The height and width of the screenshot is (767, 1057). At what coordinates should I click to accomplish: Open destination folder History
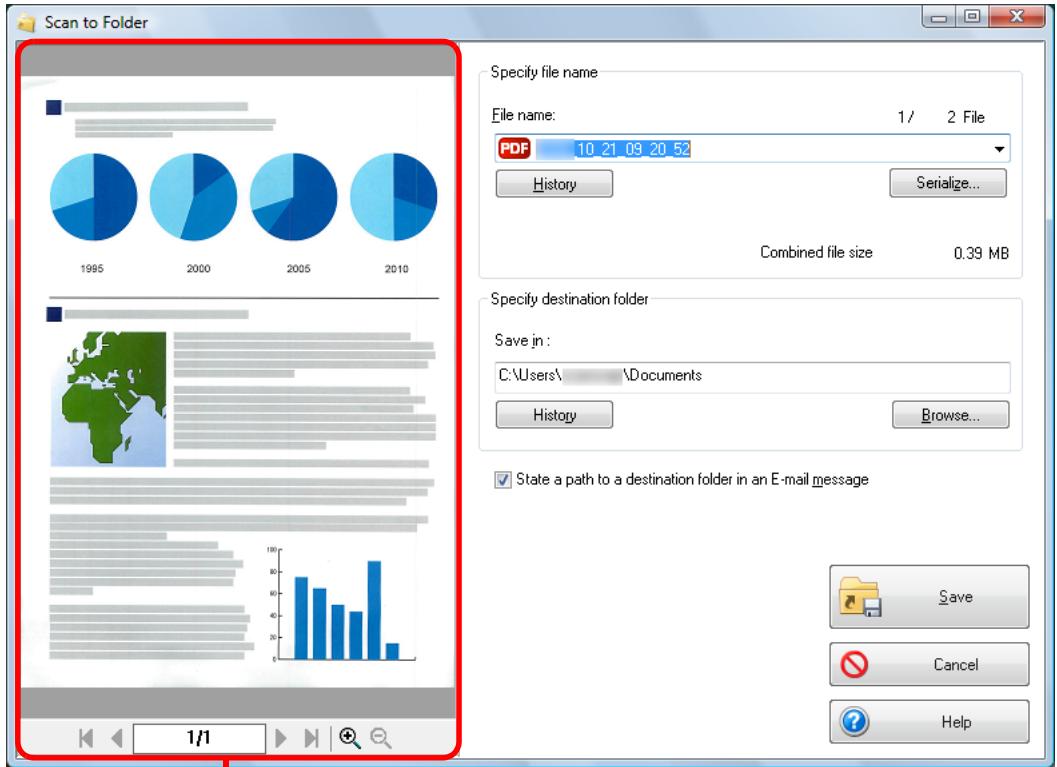(x=554, y=415)
